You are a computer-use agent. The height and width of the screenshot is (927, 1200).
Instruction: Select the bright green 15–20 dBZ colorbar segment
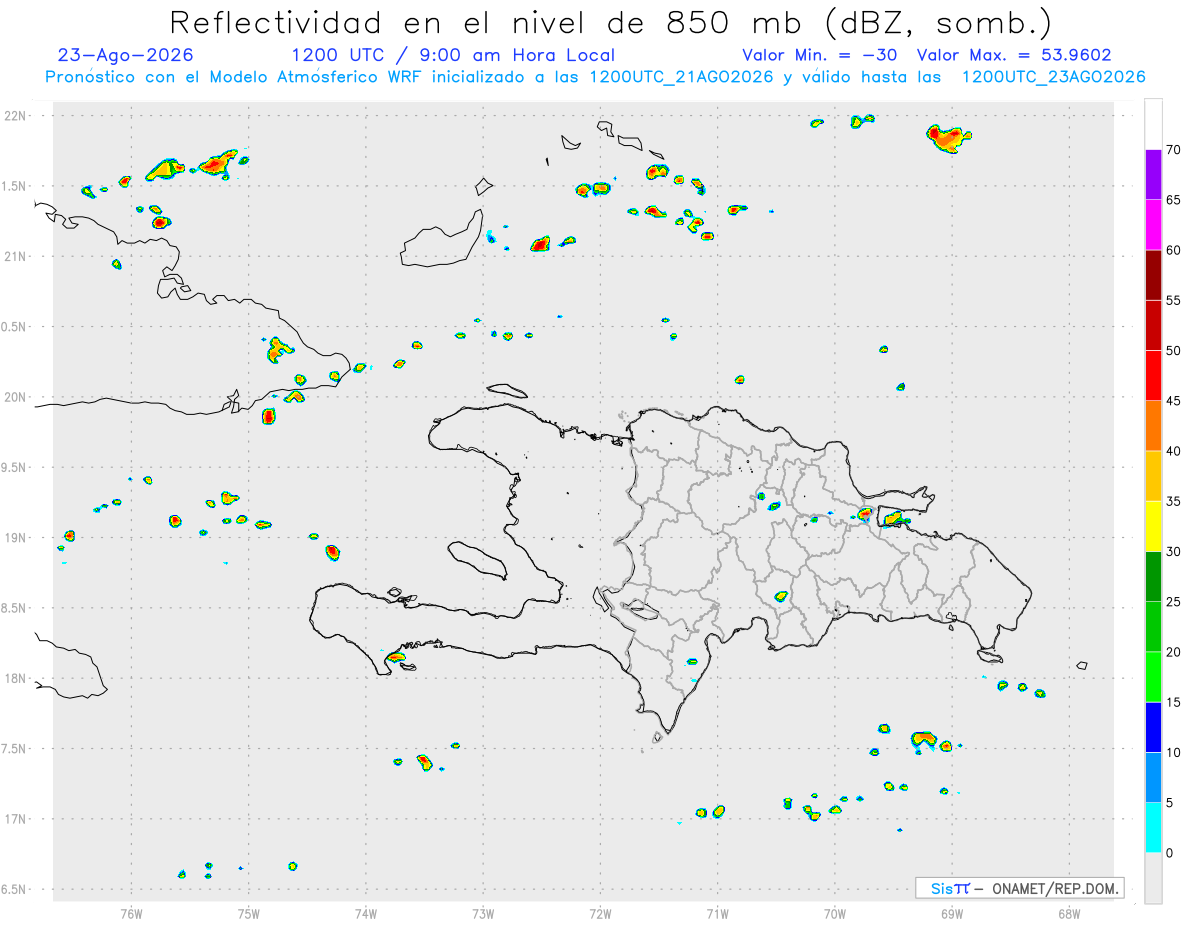1153,677
